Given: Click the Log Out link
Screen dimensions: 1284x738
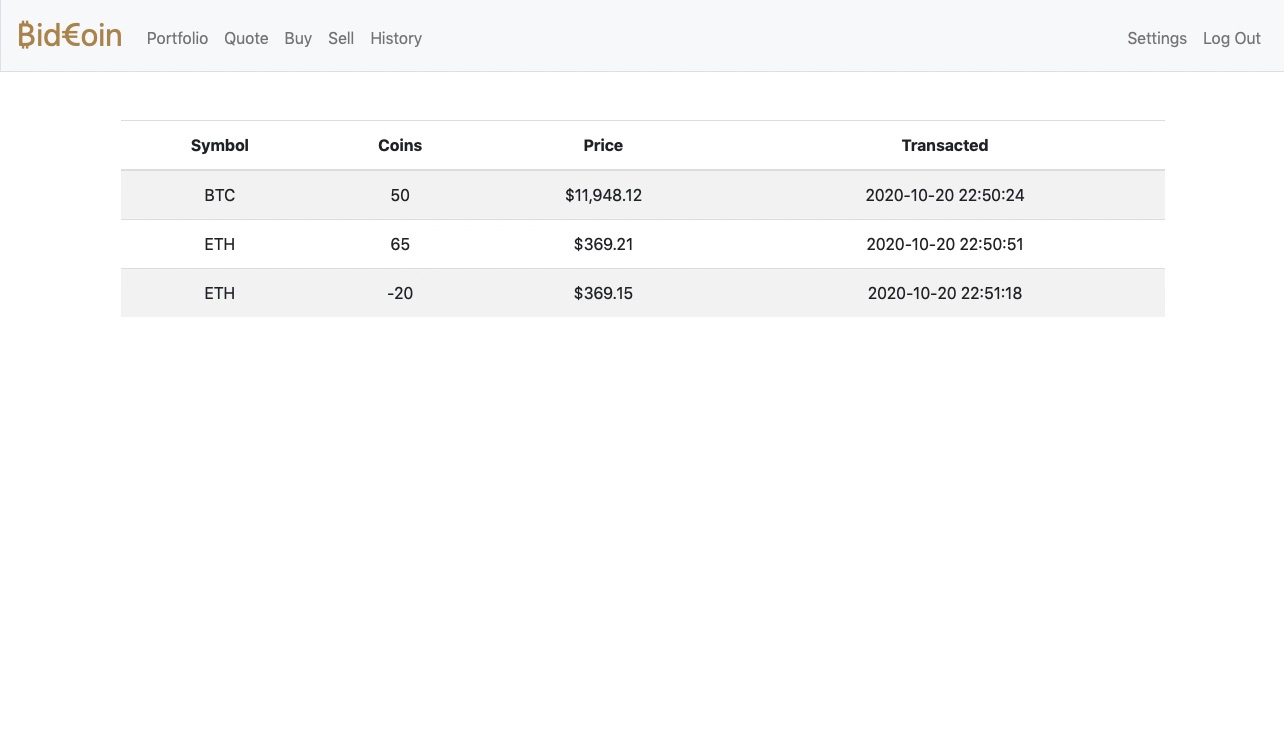Looking at the screenshot, I should coord(1231,38).
